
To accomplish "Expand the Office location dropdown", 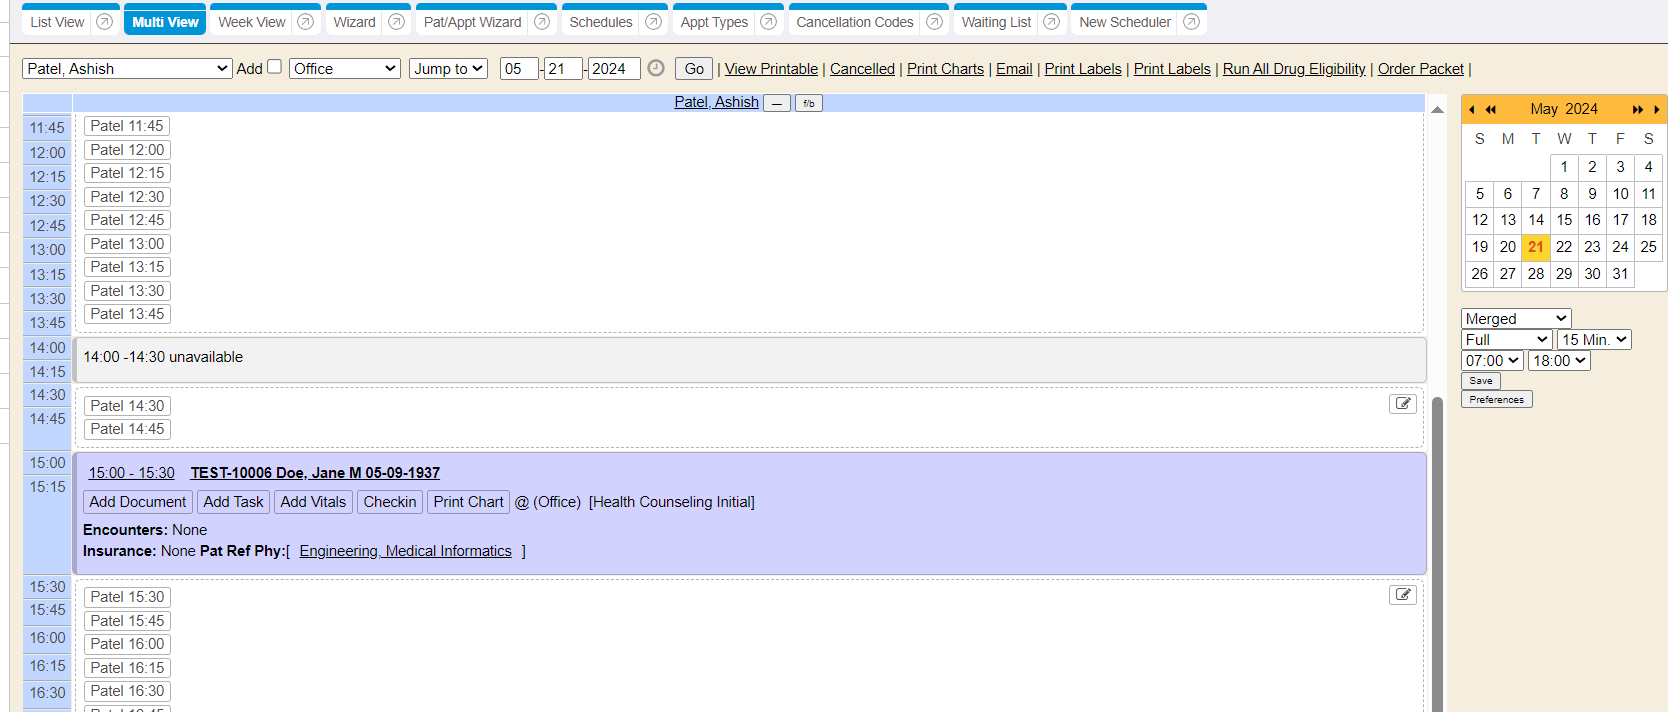I will (345, 68).
